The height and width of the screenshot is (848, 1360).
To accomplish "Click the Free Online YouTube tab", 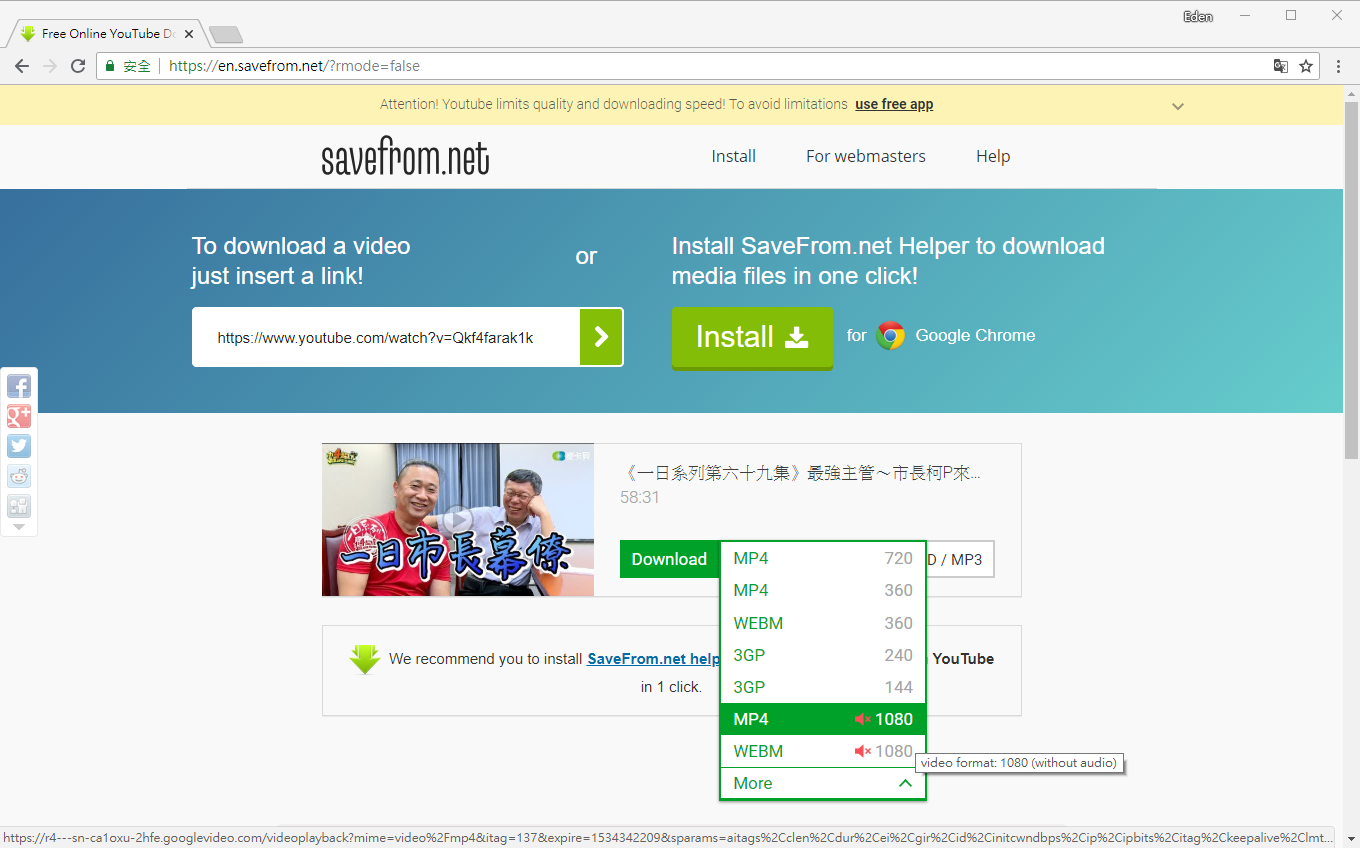I will click(105, 34).
